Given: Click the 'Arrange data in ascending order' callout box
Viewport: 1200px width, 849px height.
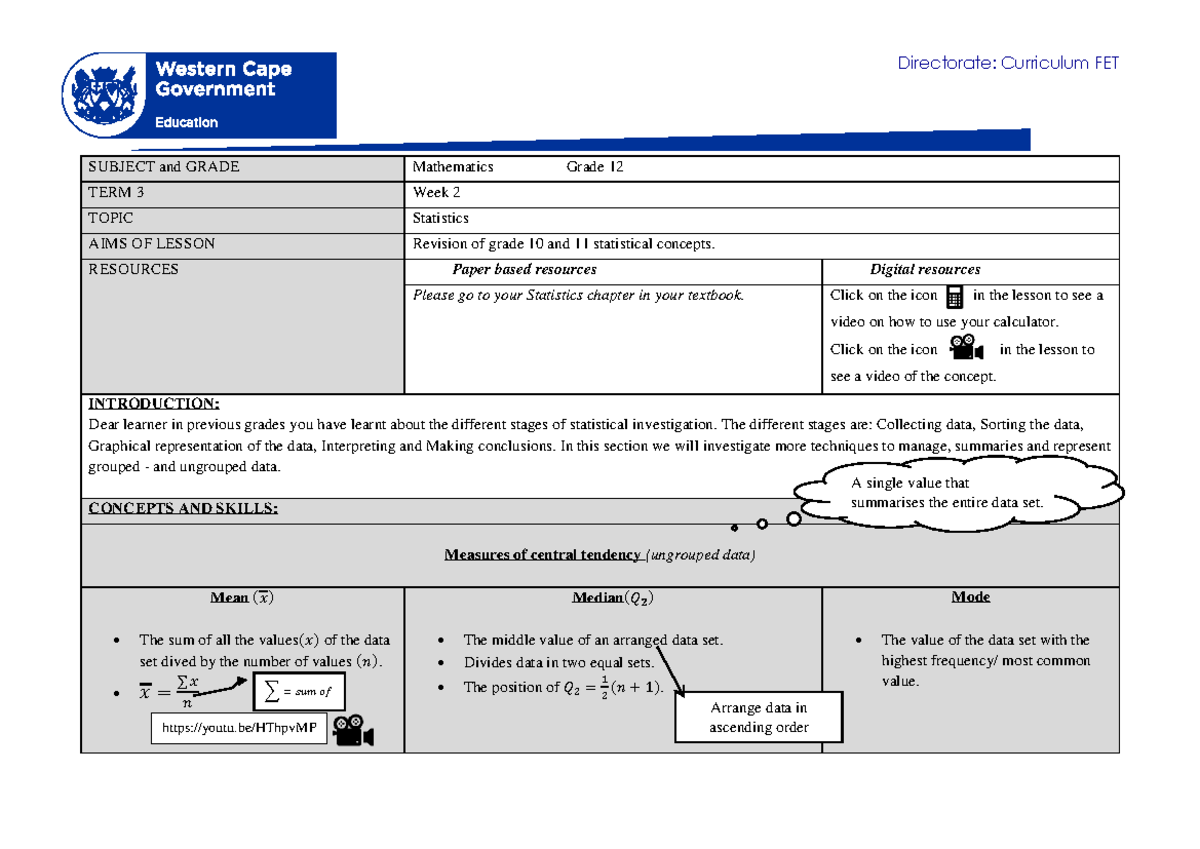Looking at the screenshot, I should [x=759, y=717].
